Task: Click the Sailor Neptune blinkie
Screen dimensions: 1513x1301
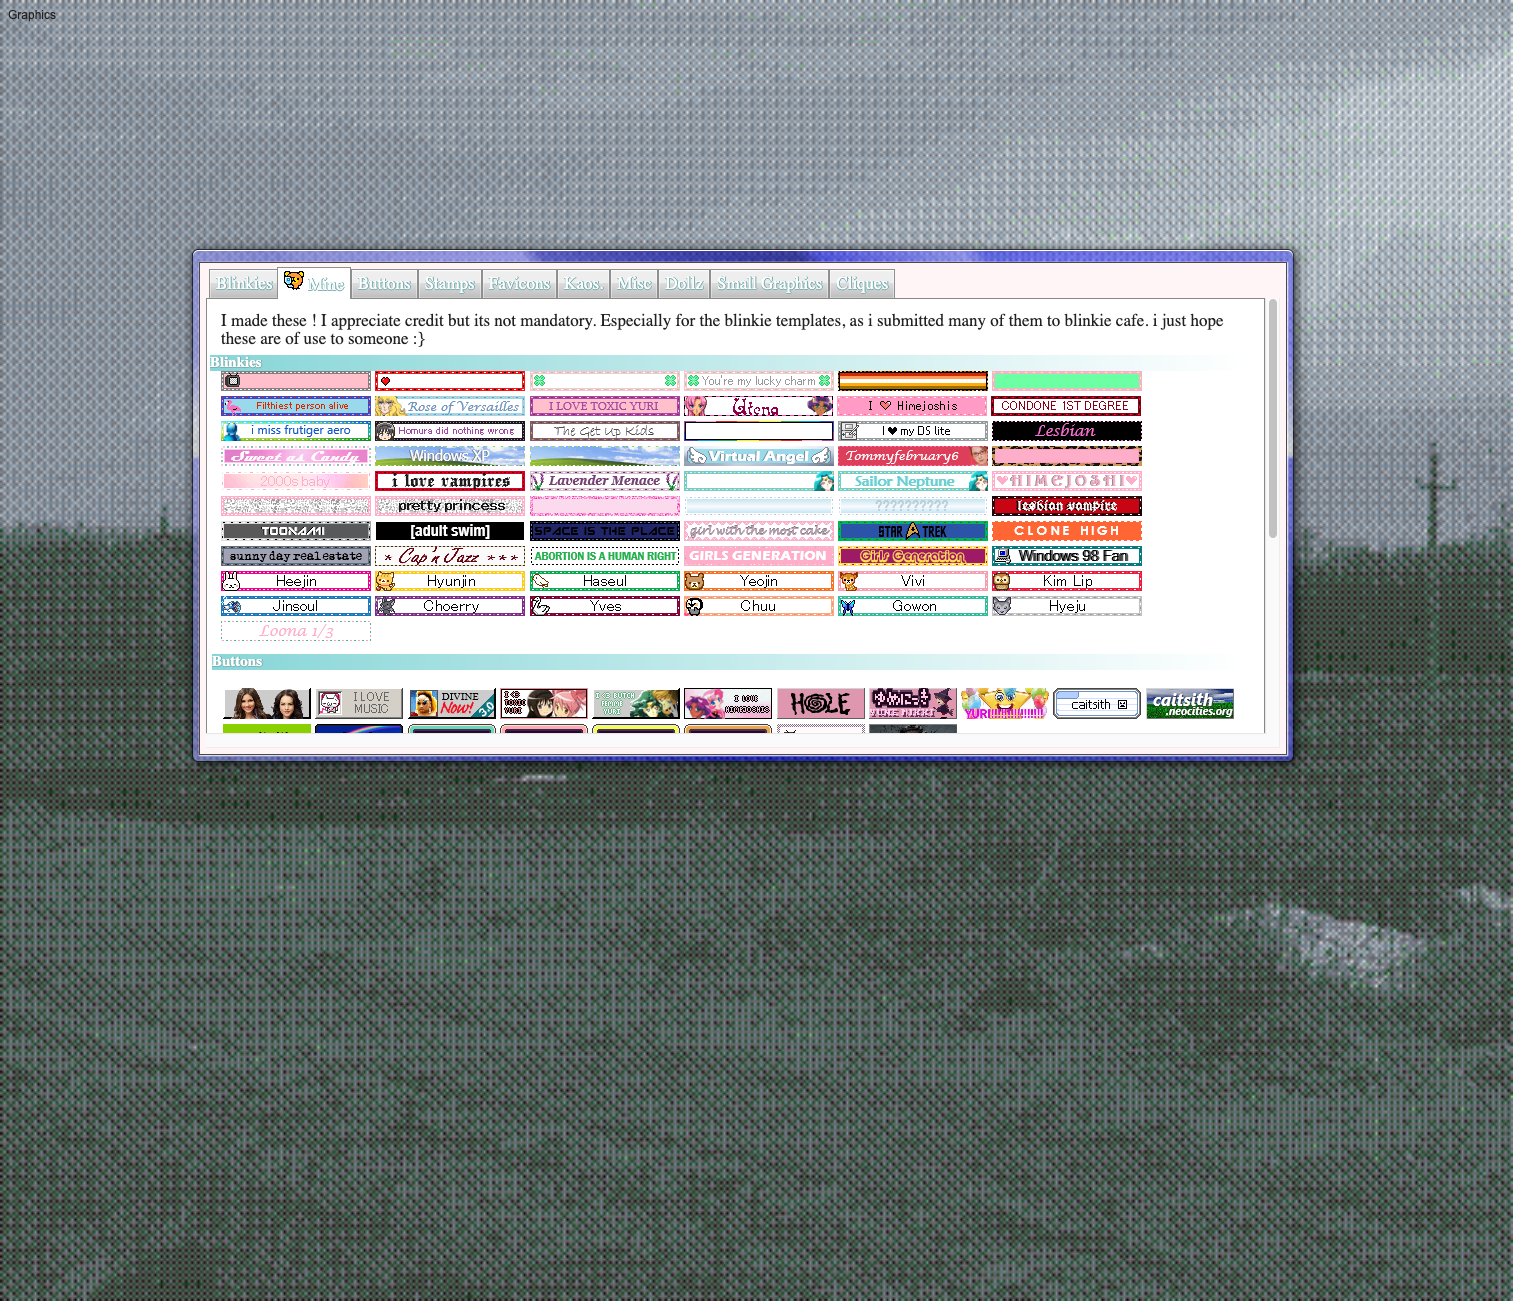Action: point(912,481)
